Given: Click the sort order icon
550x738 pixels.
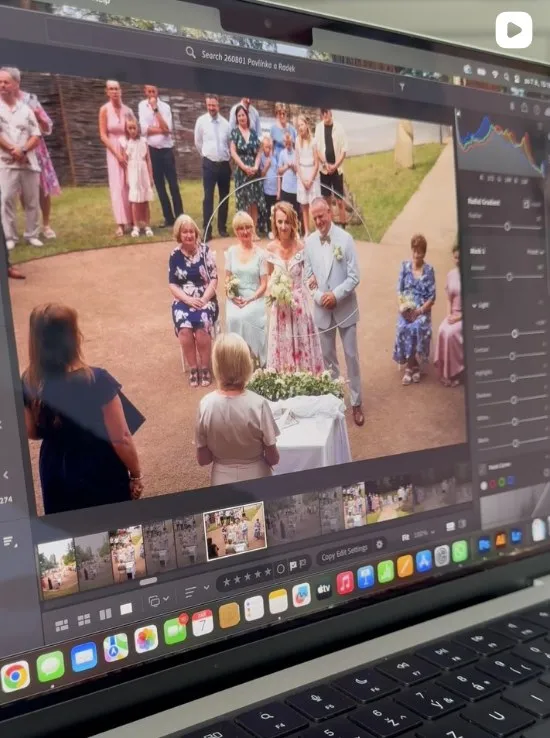Looking at the screenshot, I should [191, 592].
